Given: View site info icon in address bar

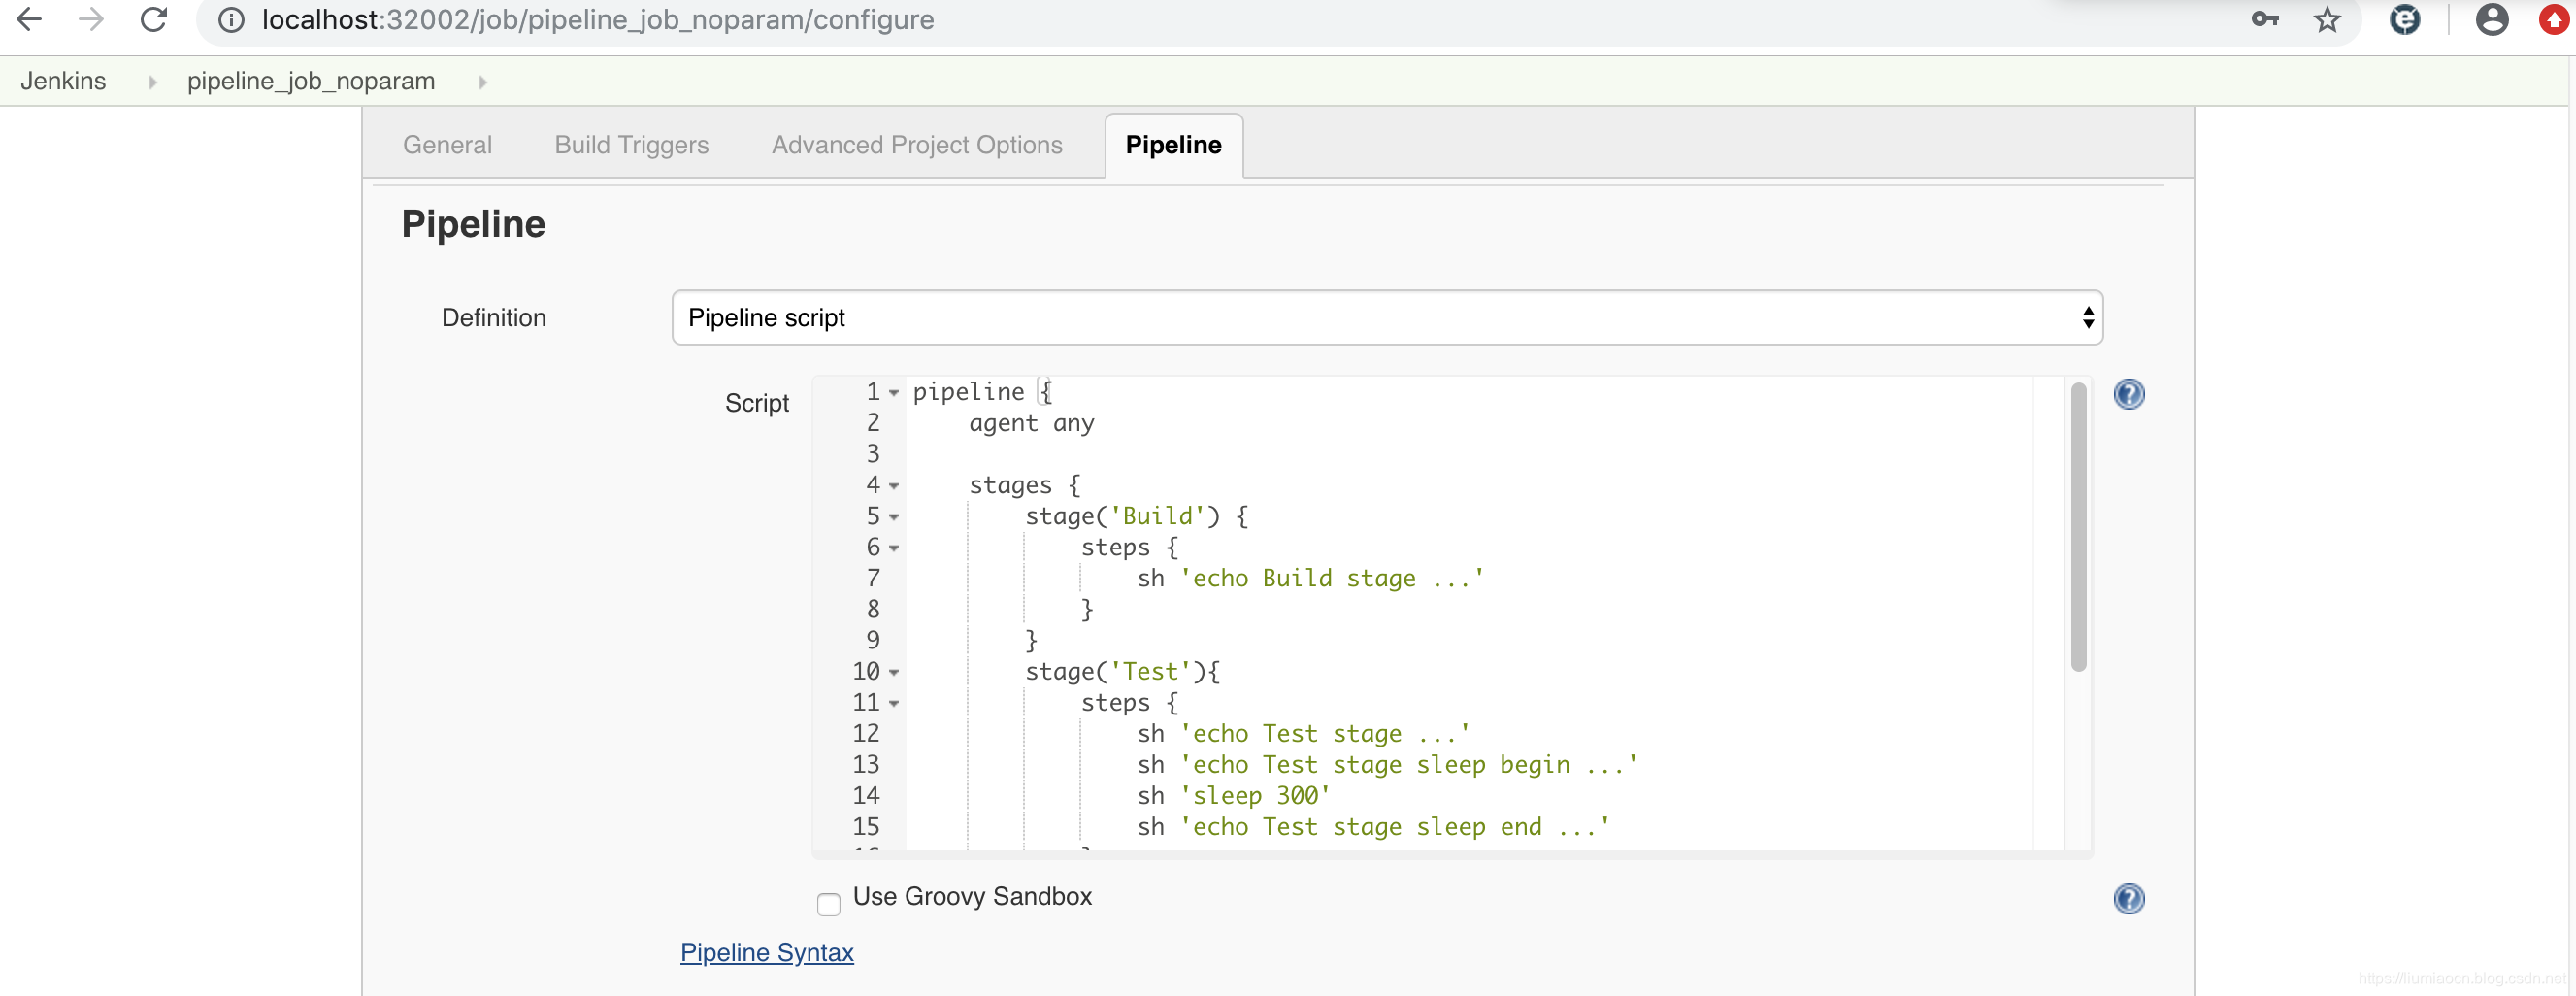Looking at the screenshot, I should [231, 20].
